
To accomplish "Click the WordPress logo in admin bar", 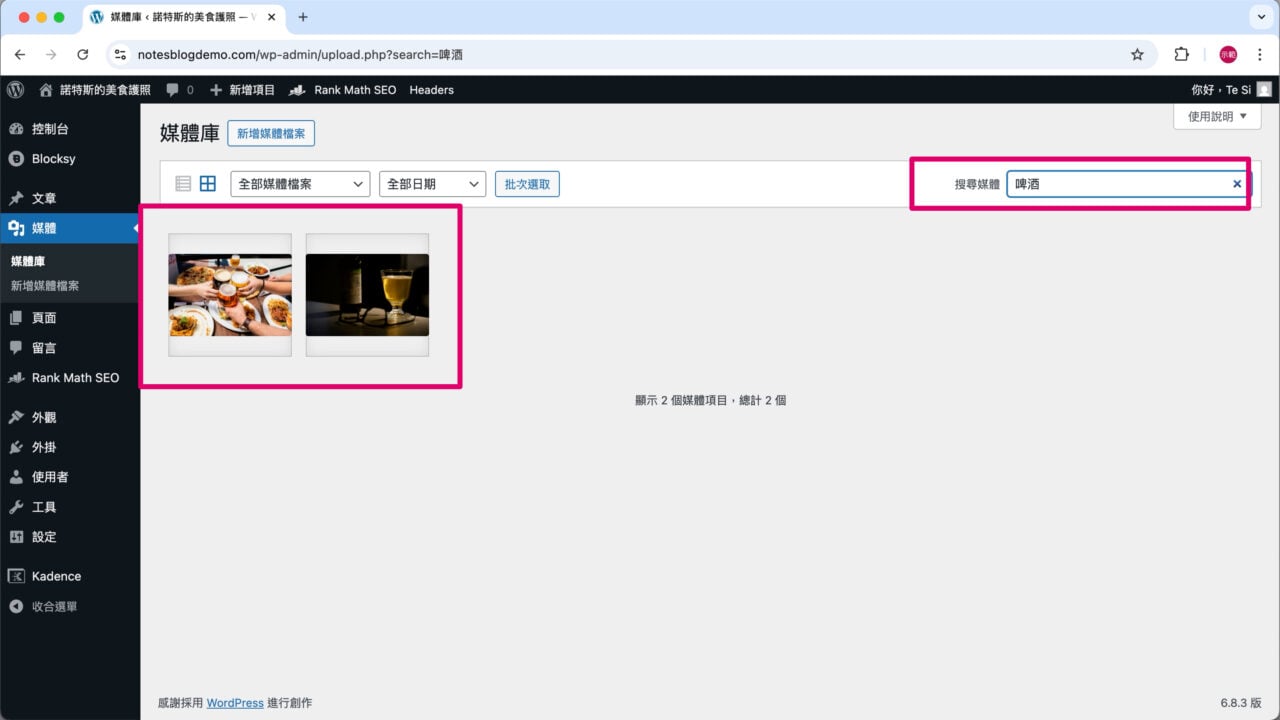I will (x=15, y=90).
